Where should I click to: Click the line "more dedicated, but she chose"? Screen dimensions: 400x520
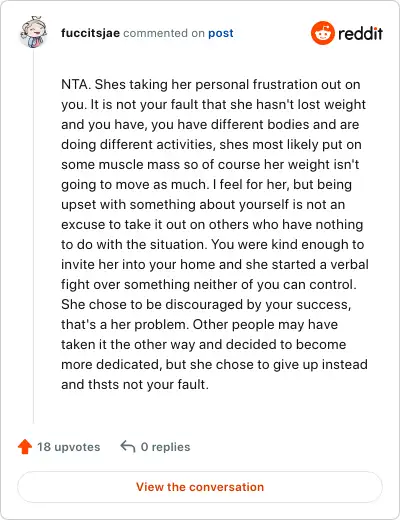click(214, 365)
